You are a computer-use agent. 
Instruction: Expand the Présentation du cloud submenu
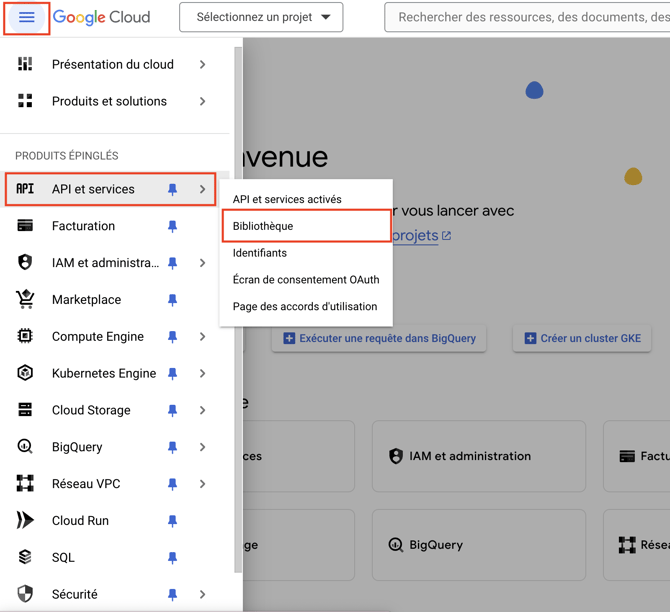202,65
